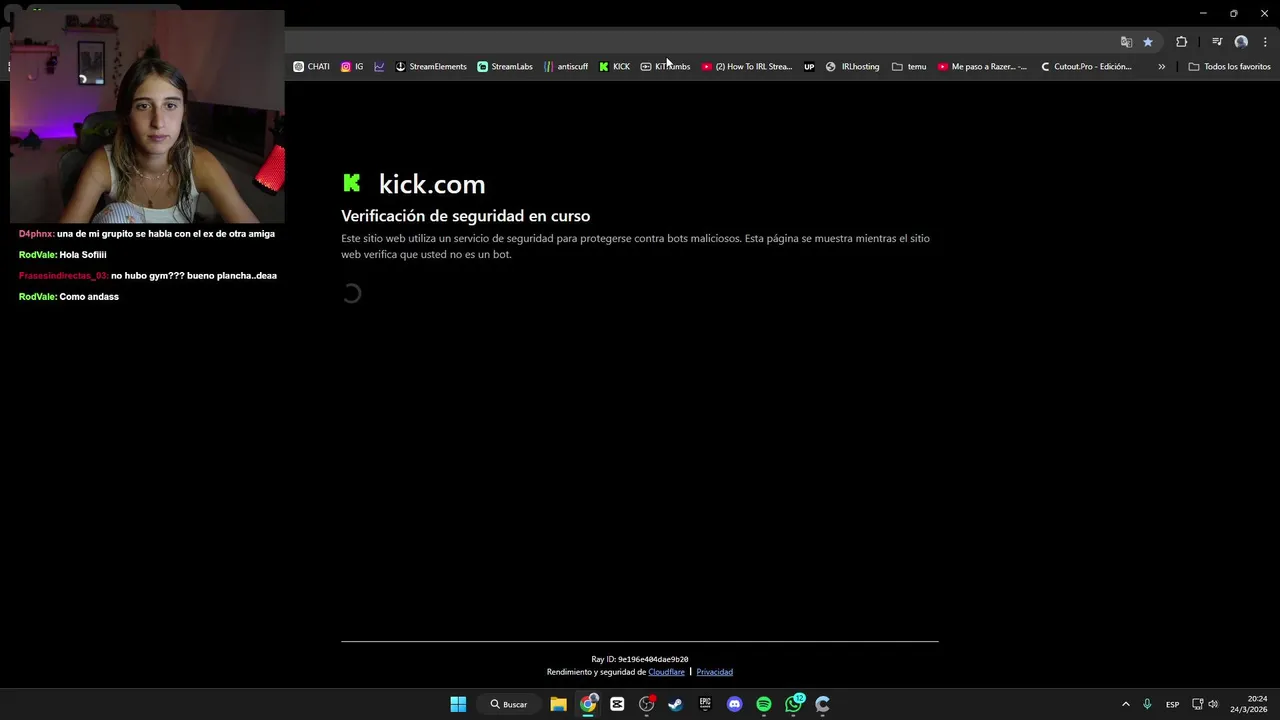
Task: Click the Ray ID text
Action: 639,659
